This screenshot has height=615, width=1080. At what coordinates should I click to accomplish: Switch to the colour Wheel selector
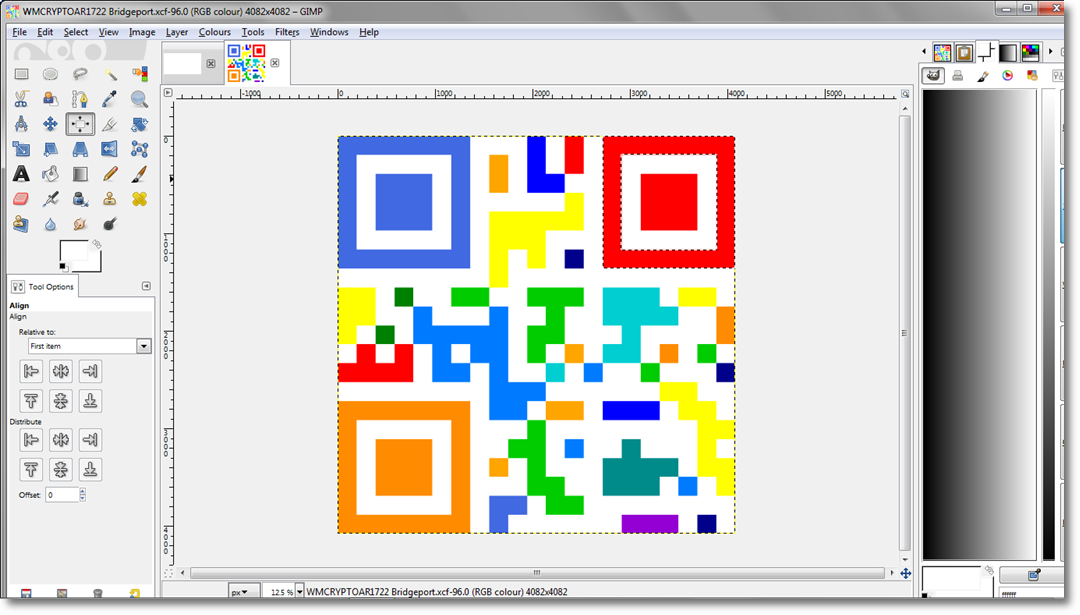point(1007,76)
